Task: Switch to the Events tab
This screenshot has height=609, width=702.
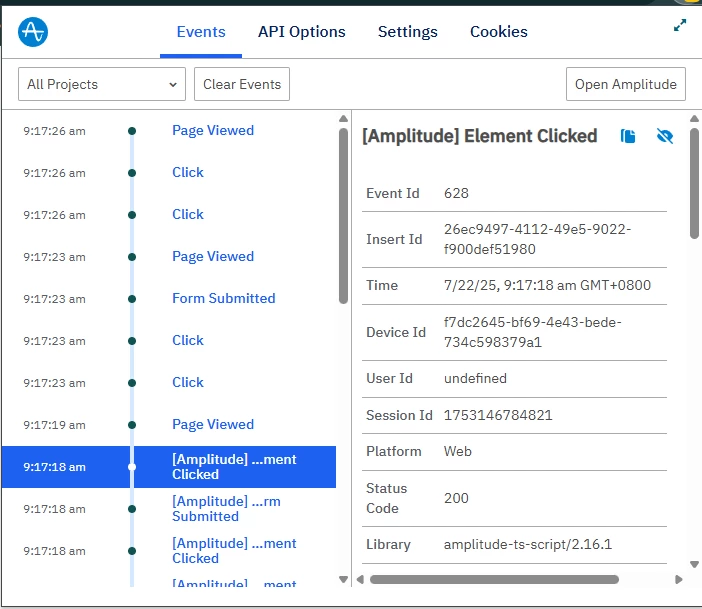Action: [x=201, y=32]
